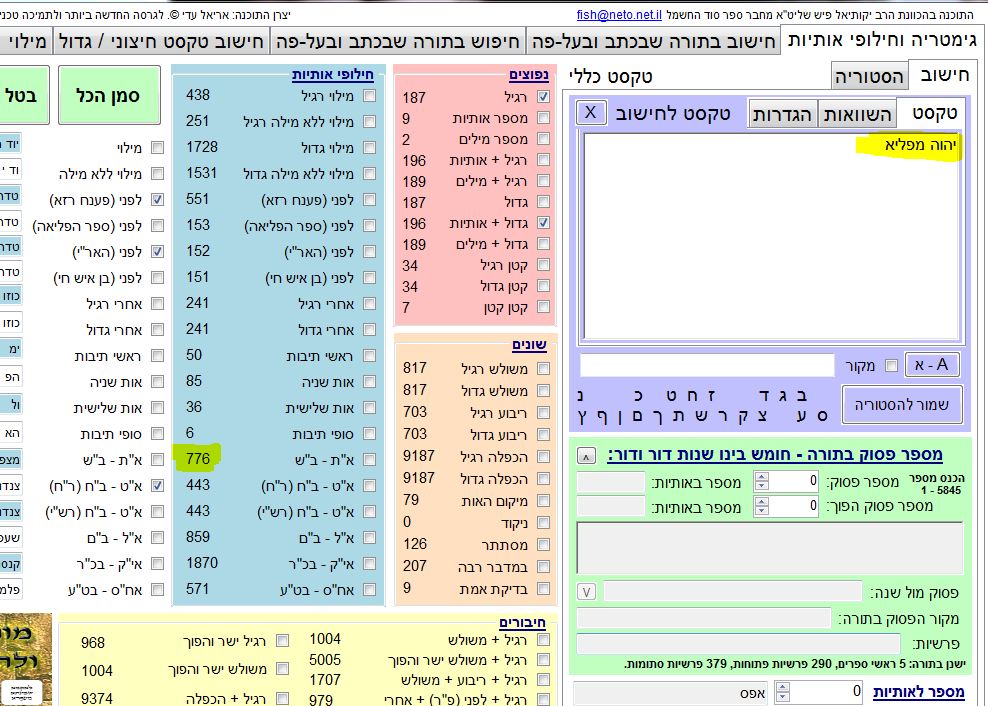Screen dimensions: 988x706
Task: Enable the מקור checkbox
Action: tap(891, 366)
